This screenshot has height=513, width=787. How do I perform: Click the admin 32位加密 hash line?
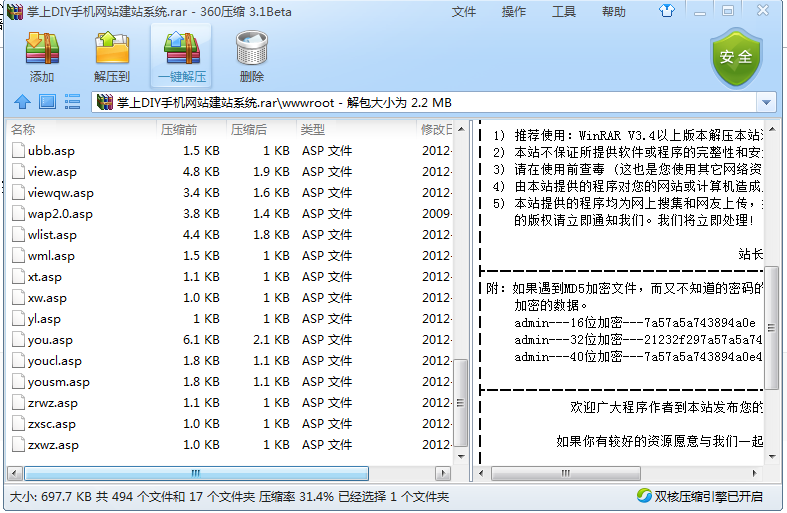(638, 340)
